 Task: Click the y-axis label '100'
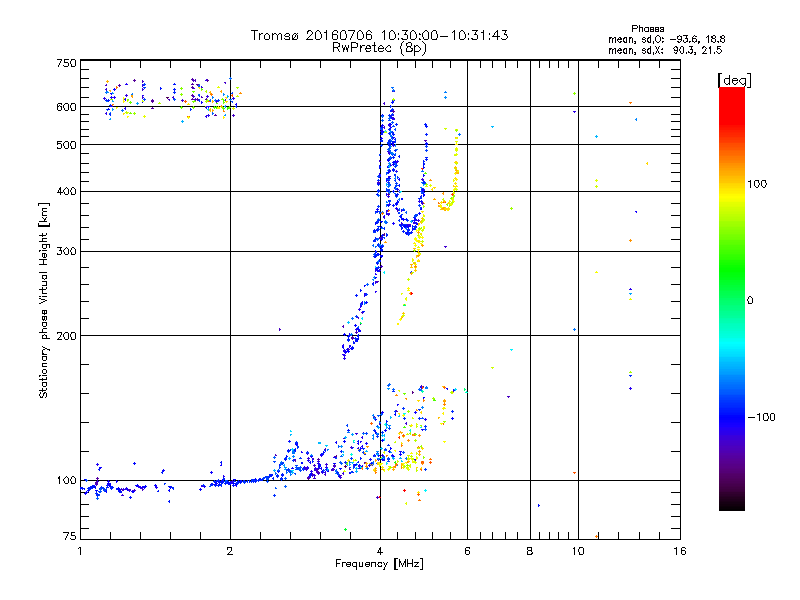pyautogui.click(x=66, y=480)
